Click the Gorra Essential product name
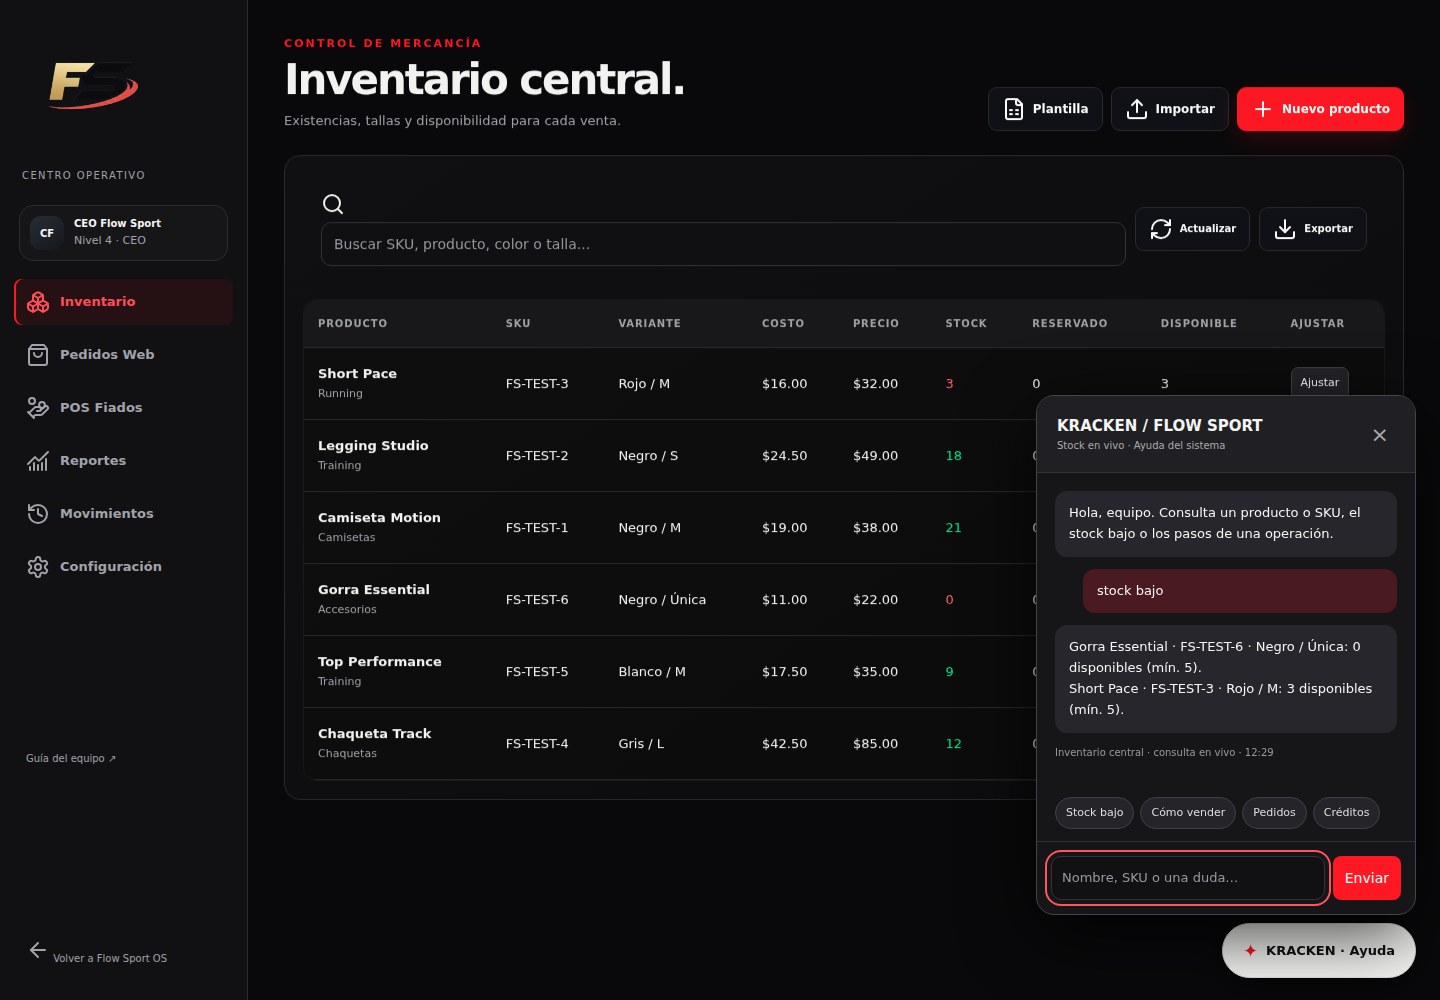The image size is (1440, 1000). [x=374, y=590]
